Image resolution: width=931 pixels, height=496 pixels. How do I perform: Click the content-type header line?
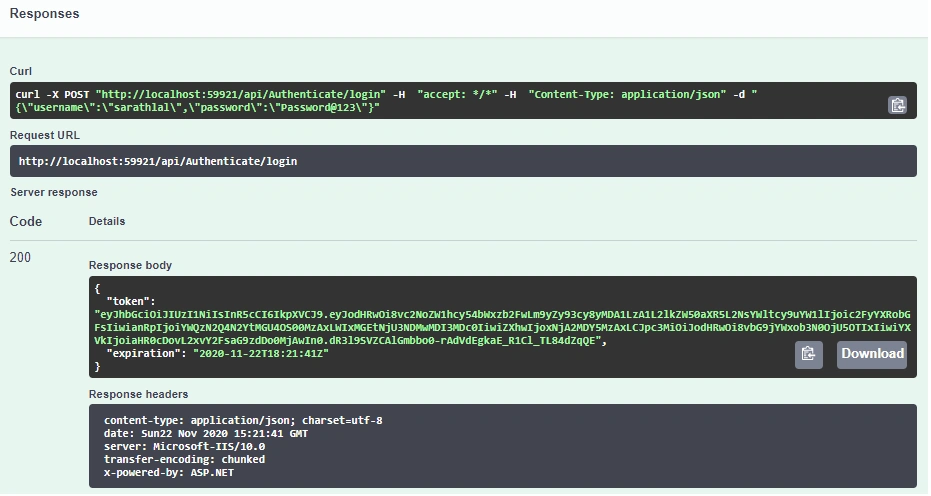click(243, 421)
